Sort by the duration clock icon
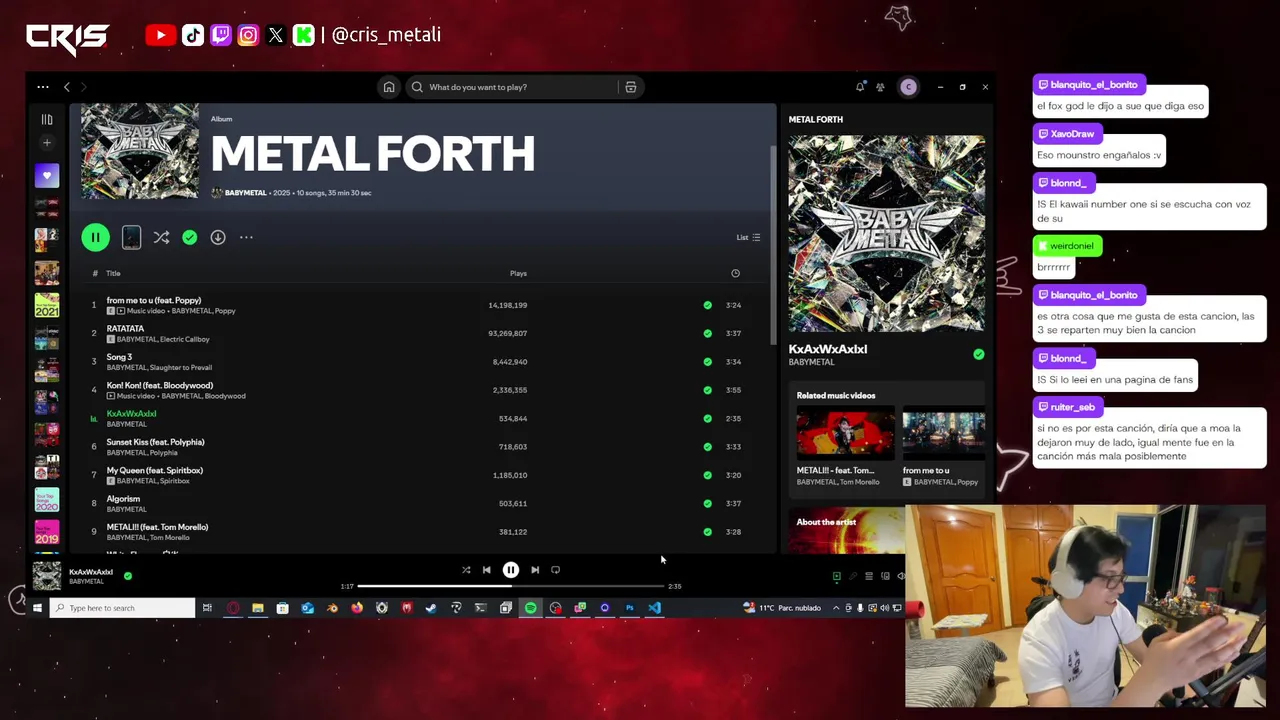 (x=735, y=273)
